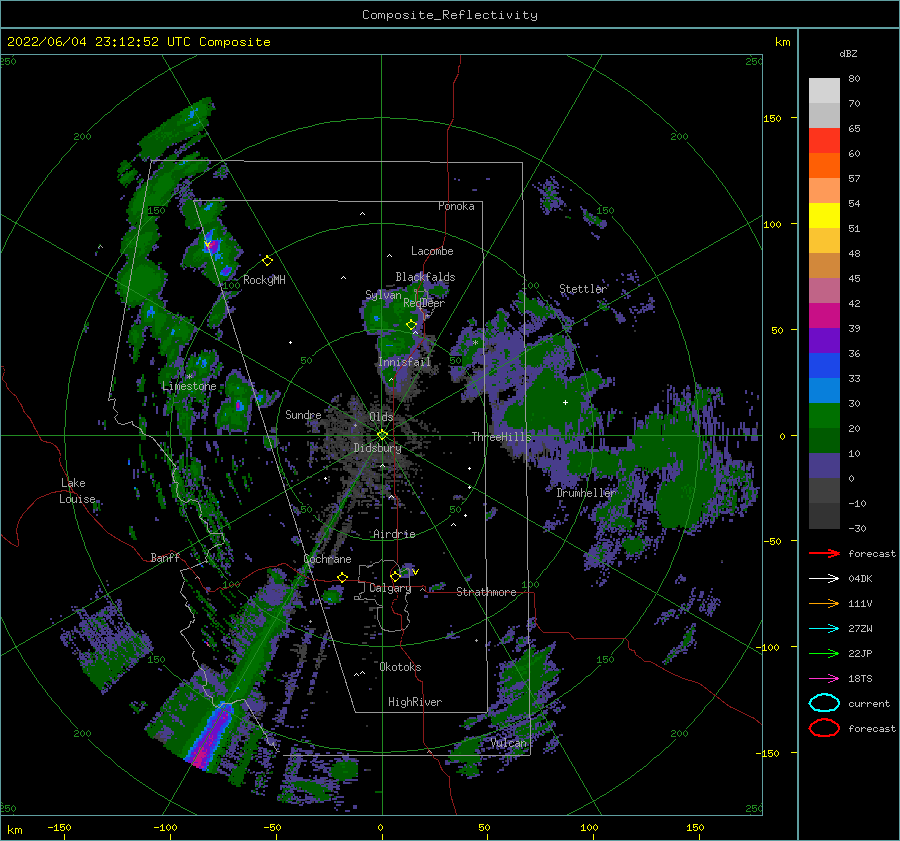Click the magenta echo at the southwest beam edge
The height and width of the screenshot is (841, 900).
tap(200, 756)
